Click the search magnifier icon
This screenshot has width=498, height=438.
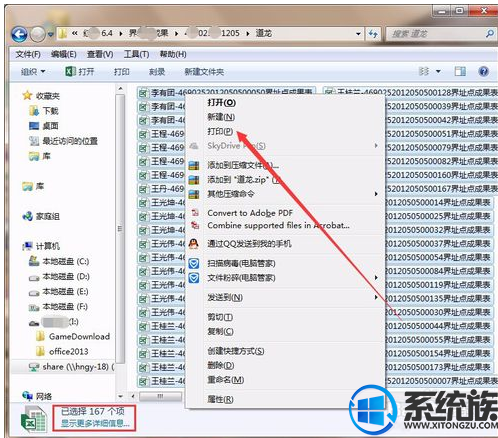[489, 34]
